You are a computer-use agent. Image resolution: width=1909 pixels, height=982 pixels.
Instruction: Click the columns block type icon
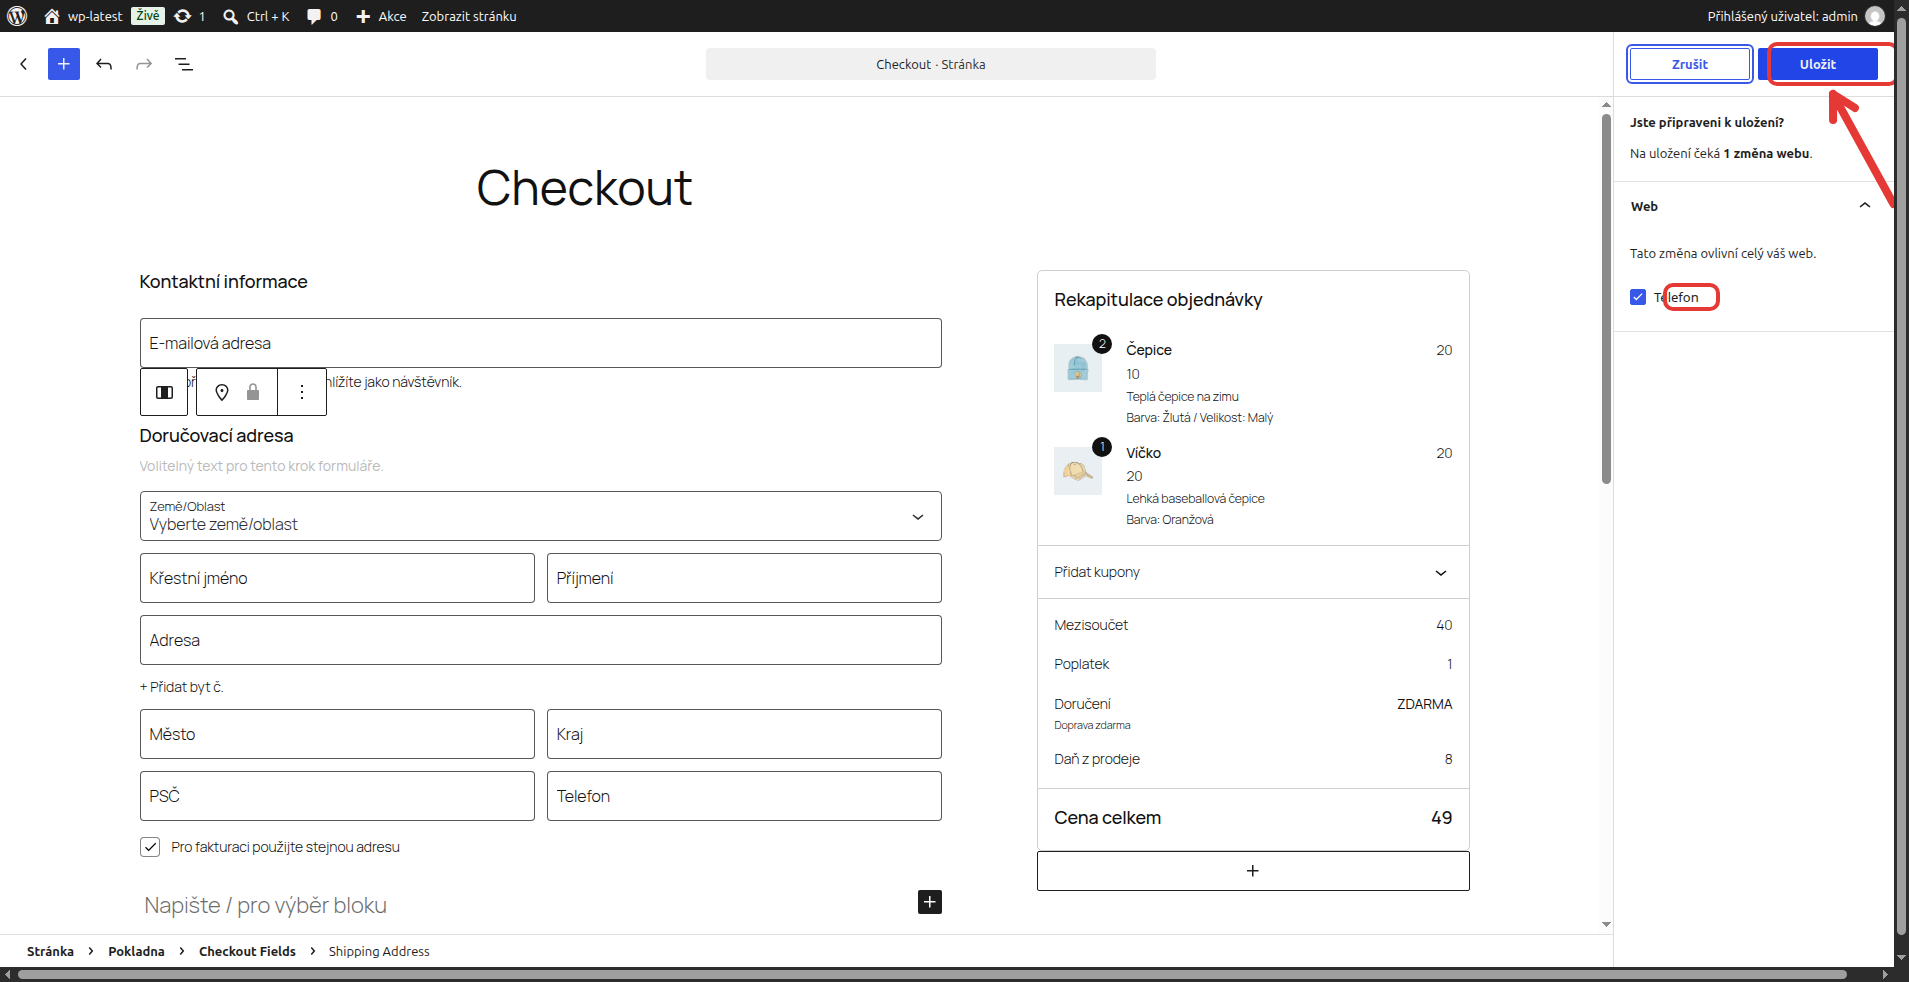pyautogui.click(x=164, y=392)
